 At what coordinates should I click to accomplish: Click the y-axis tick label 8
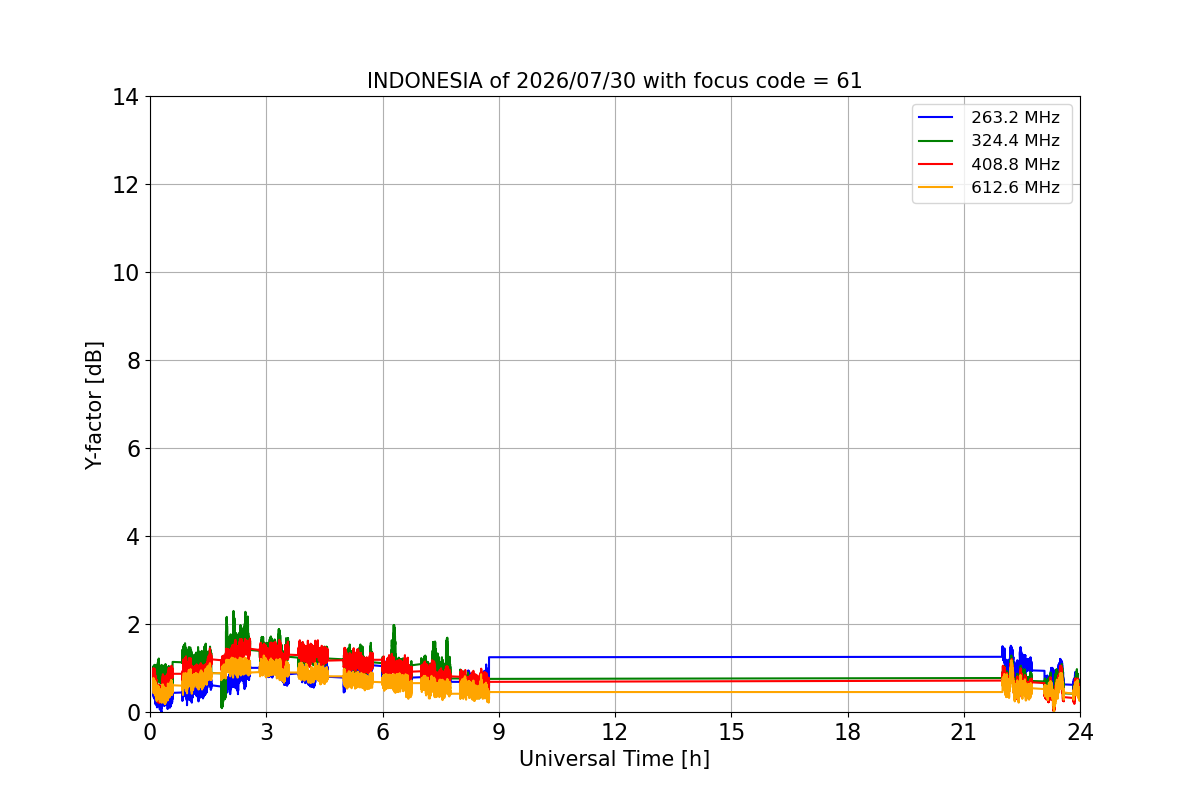click(x=132, y=361)
